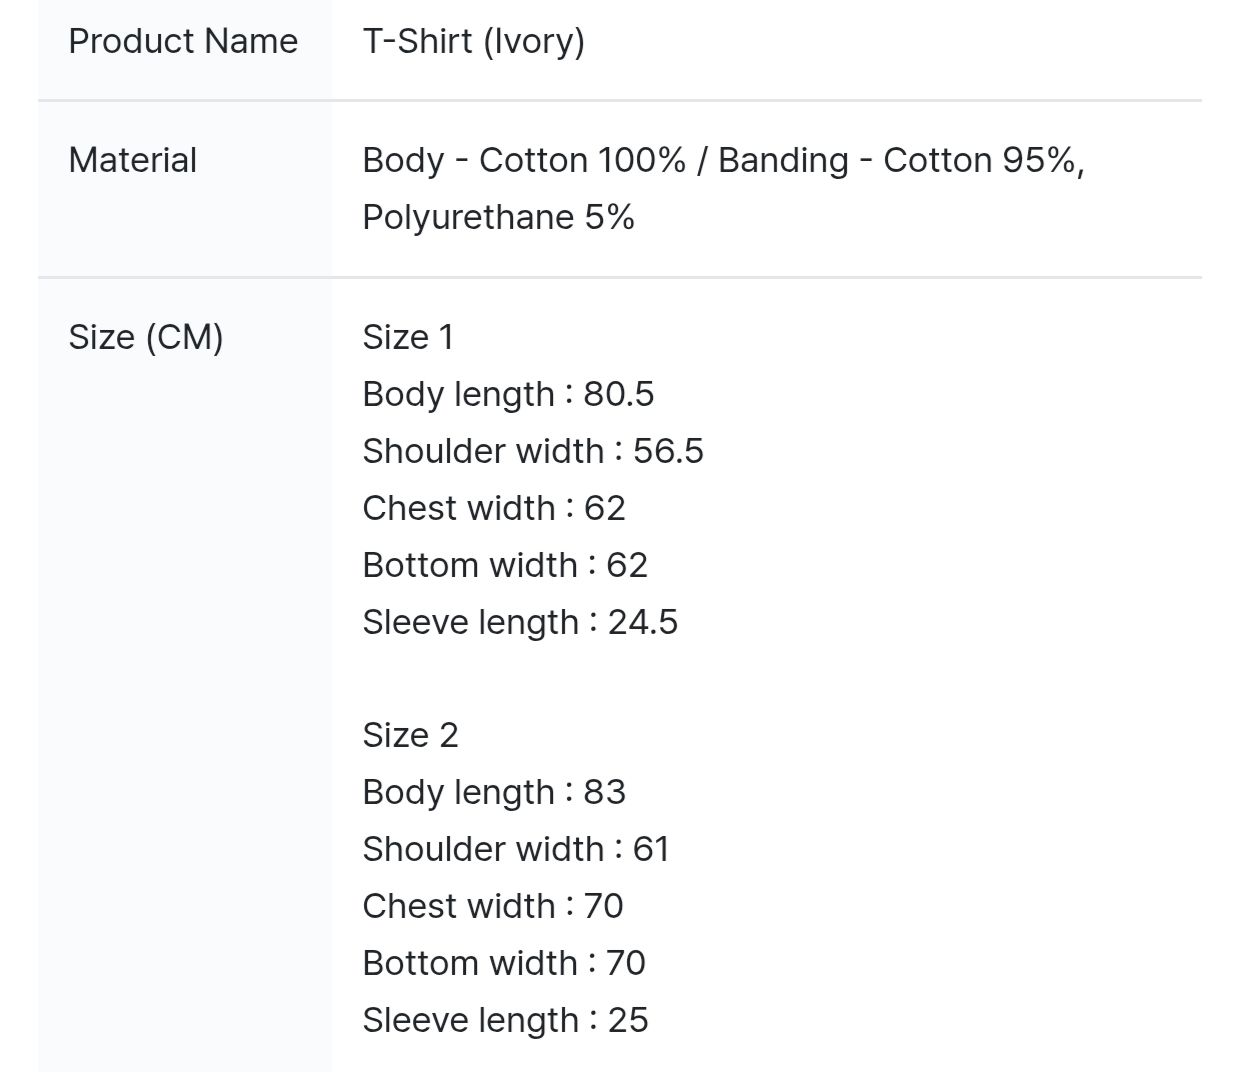Select the Bottom width 70 line
The image size is (1248, 1072).
point(503,963)
